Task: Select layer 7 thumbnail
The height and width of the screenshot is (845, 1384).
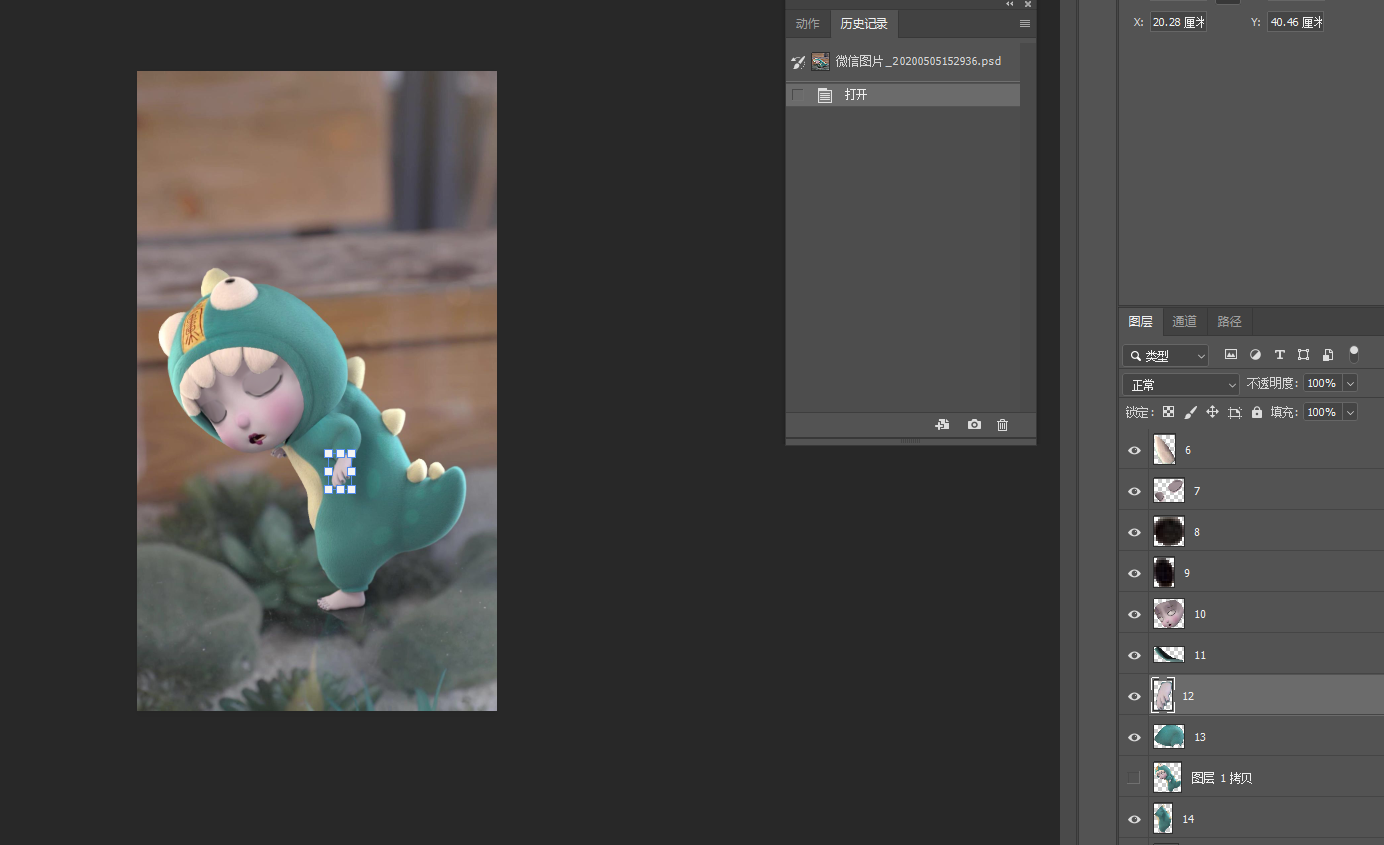Action: (x=1169, y=491)
